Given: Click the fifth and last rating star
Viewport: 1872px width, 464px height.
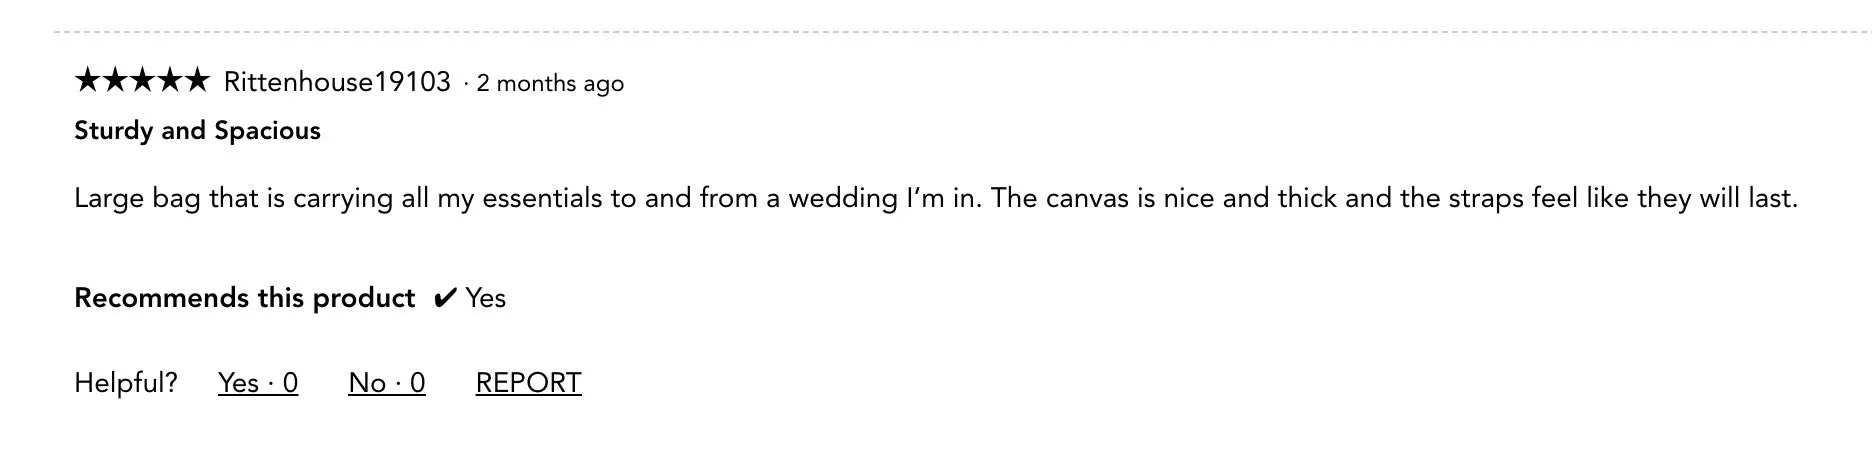Looking at the screenshot, I should [x=196, y=80].
